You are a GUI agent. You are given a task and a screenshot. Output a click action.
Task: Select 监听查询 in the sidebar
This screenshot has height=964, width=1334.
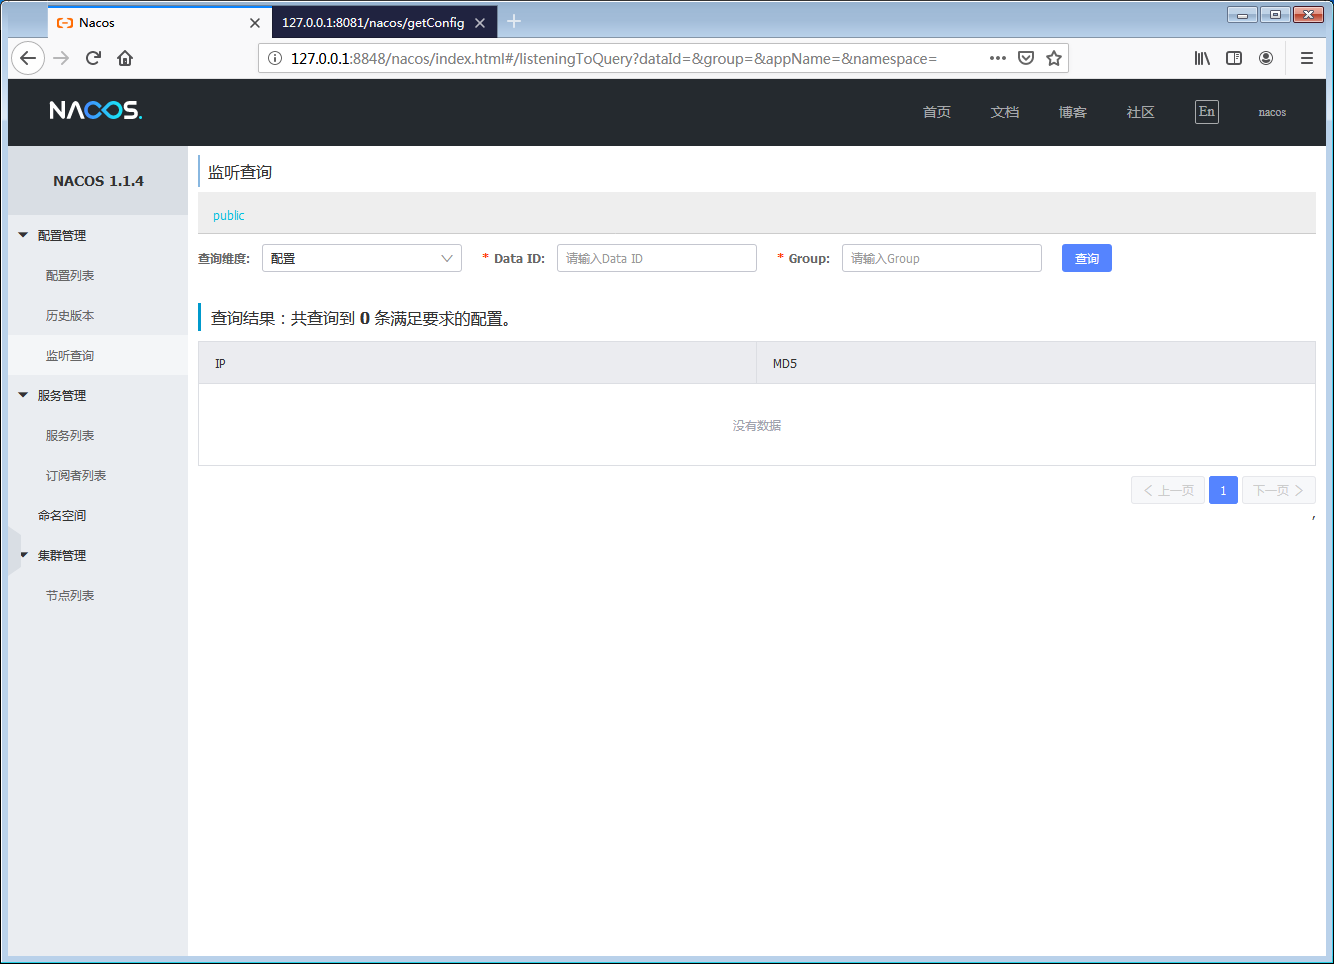pyautogui.click(x=98, y=355)
